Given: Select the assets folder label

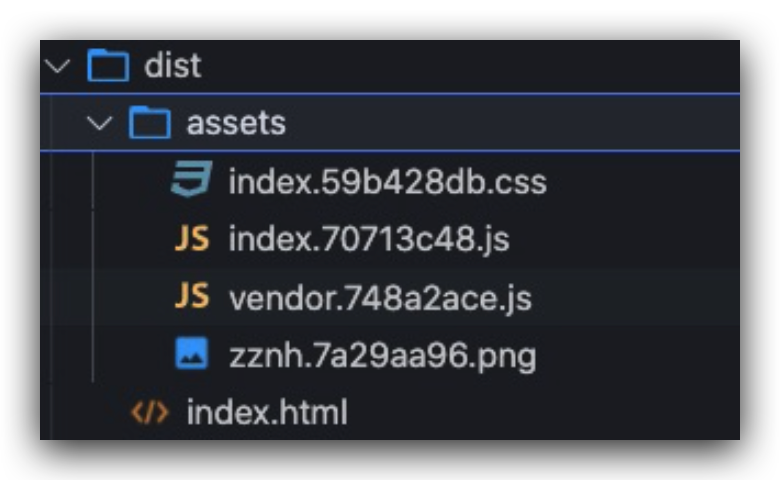Looking at the screenshot, I should [x=236, y=123].
